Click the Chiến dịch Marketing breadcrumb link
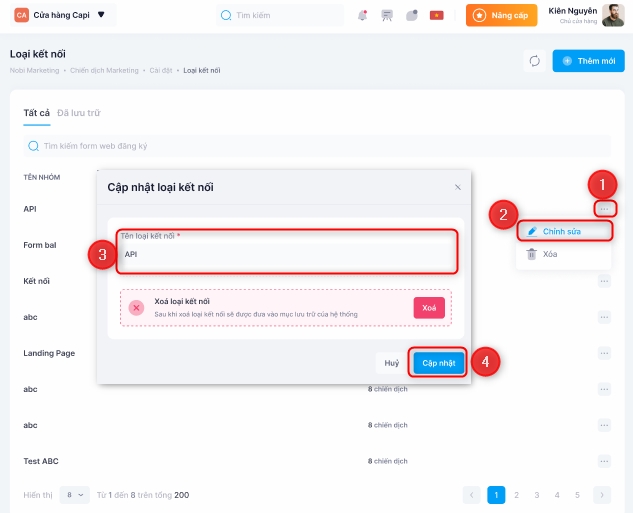The width and height of the screenshot is (633, 513). click(105, 71)
